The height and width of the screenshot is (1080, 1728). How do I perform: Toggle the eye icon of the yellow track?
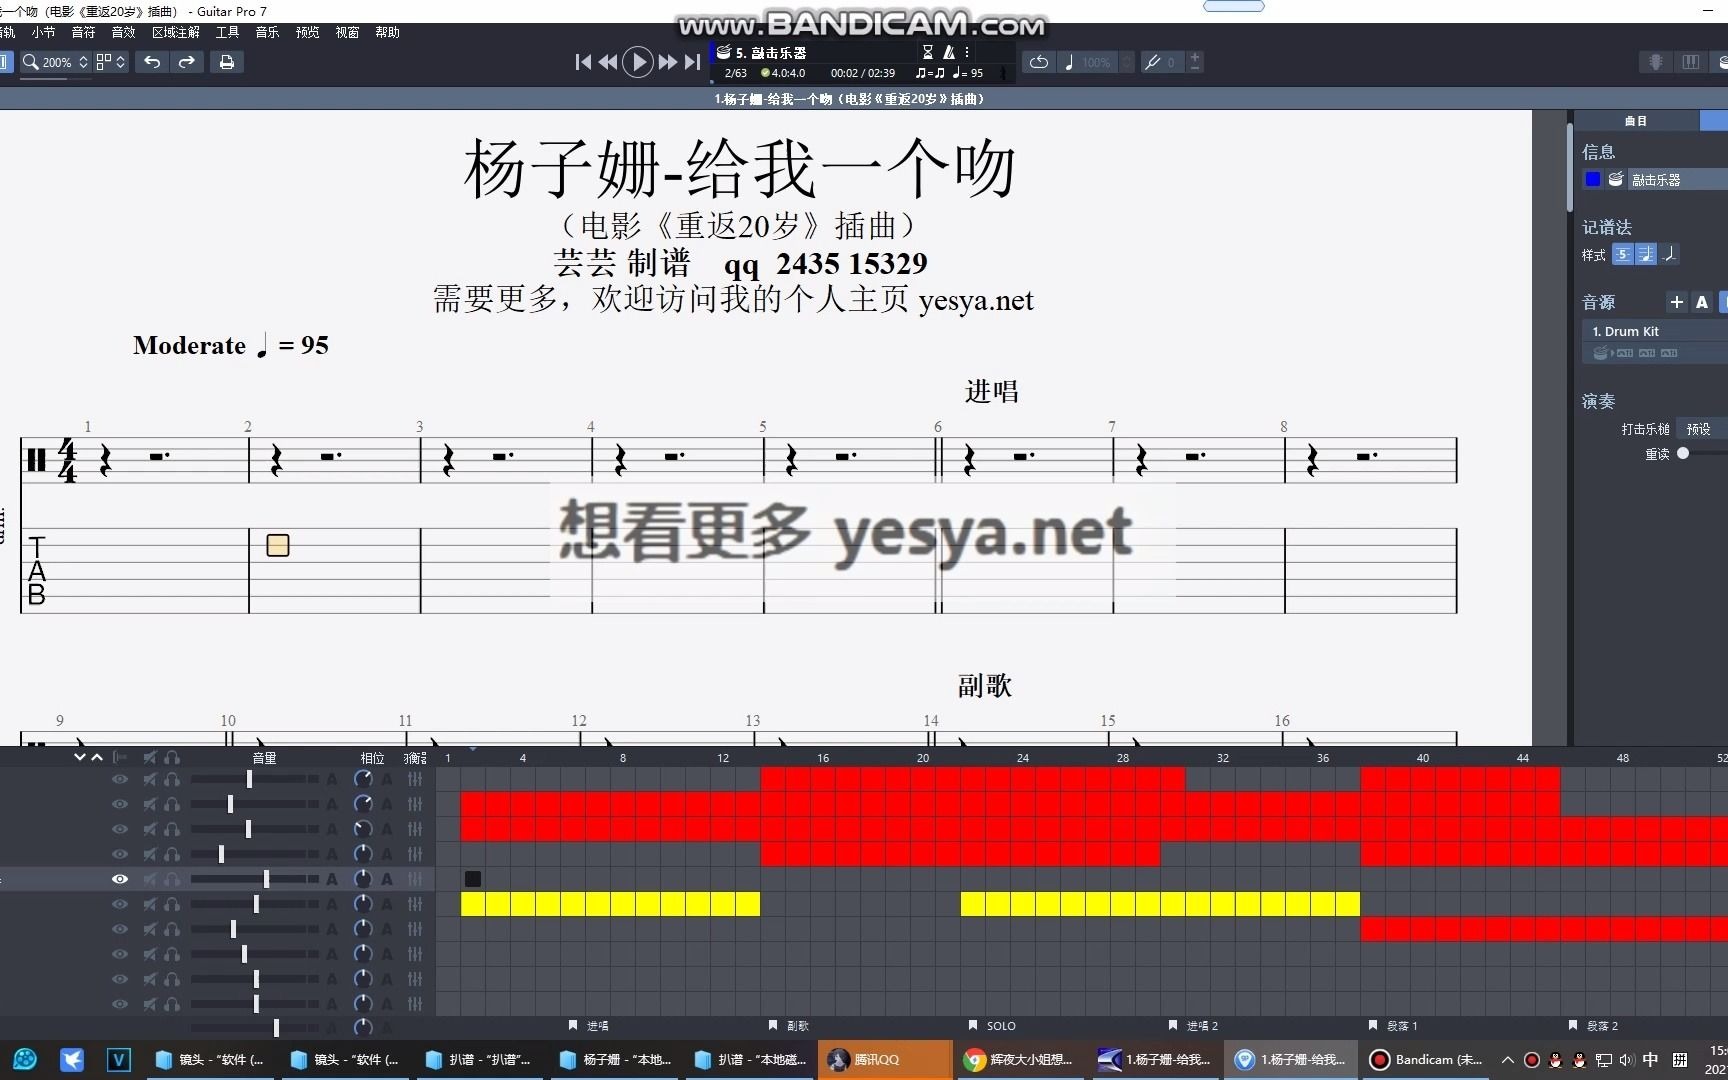coord(120,904)
